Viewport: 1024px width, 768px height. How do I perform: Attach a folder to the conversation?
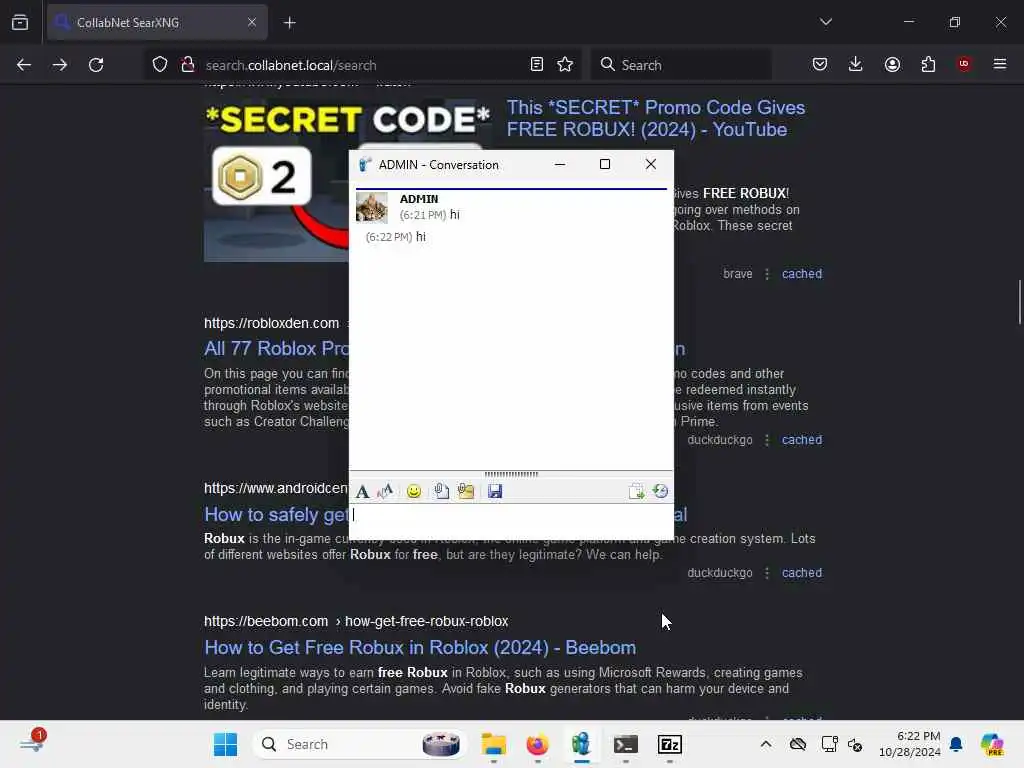[x=466, y=491]
